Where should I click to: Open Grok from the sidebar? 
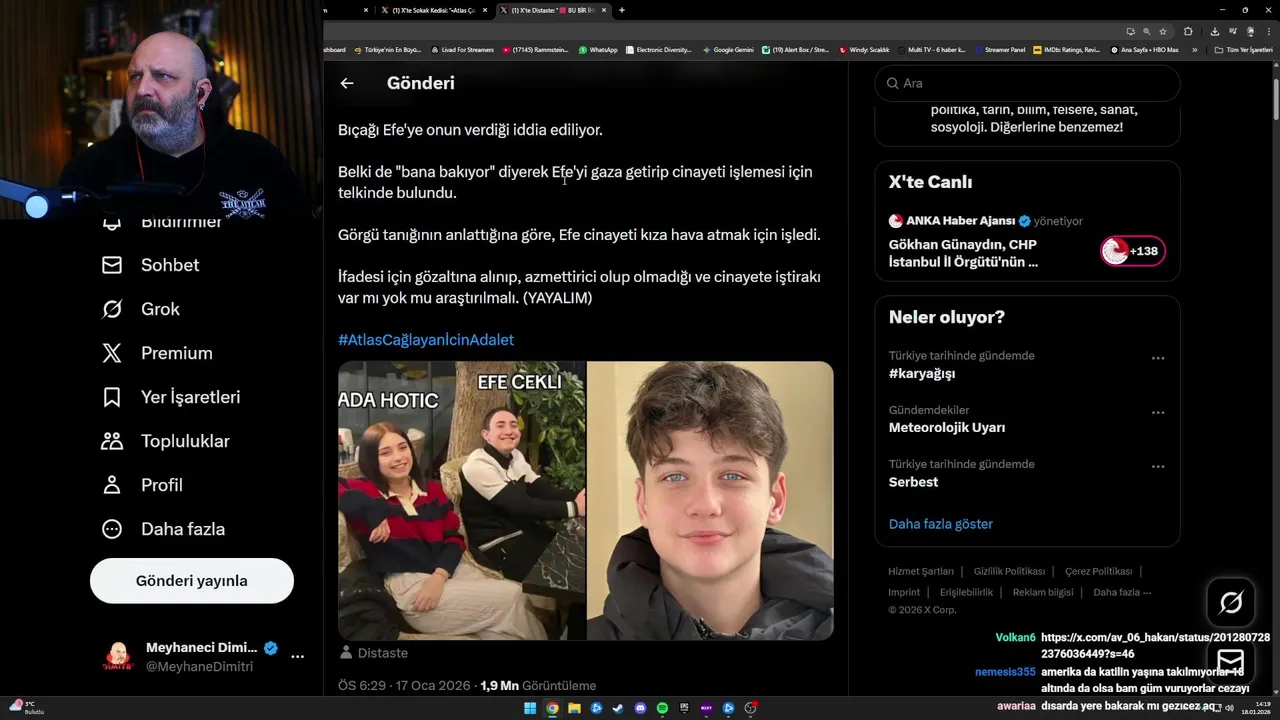pyautogui.click(x=140, y=309)
